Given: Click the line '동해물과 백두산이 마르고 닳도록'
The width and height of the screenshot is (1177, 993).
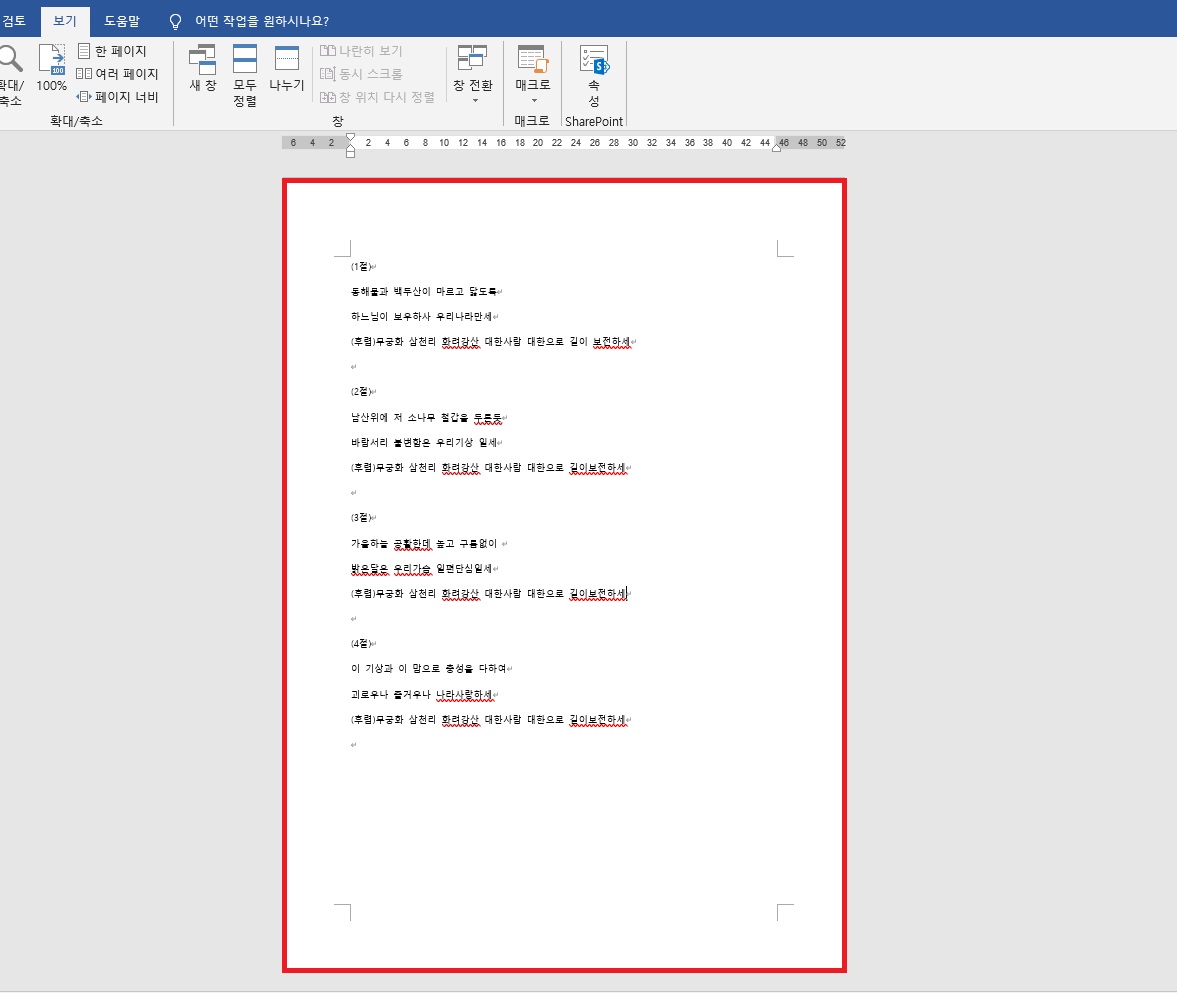Looking at the screenshot, I should pyautogui.click(x=424, y=291).
